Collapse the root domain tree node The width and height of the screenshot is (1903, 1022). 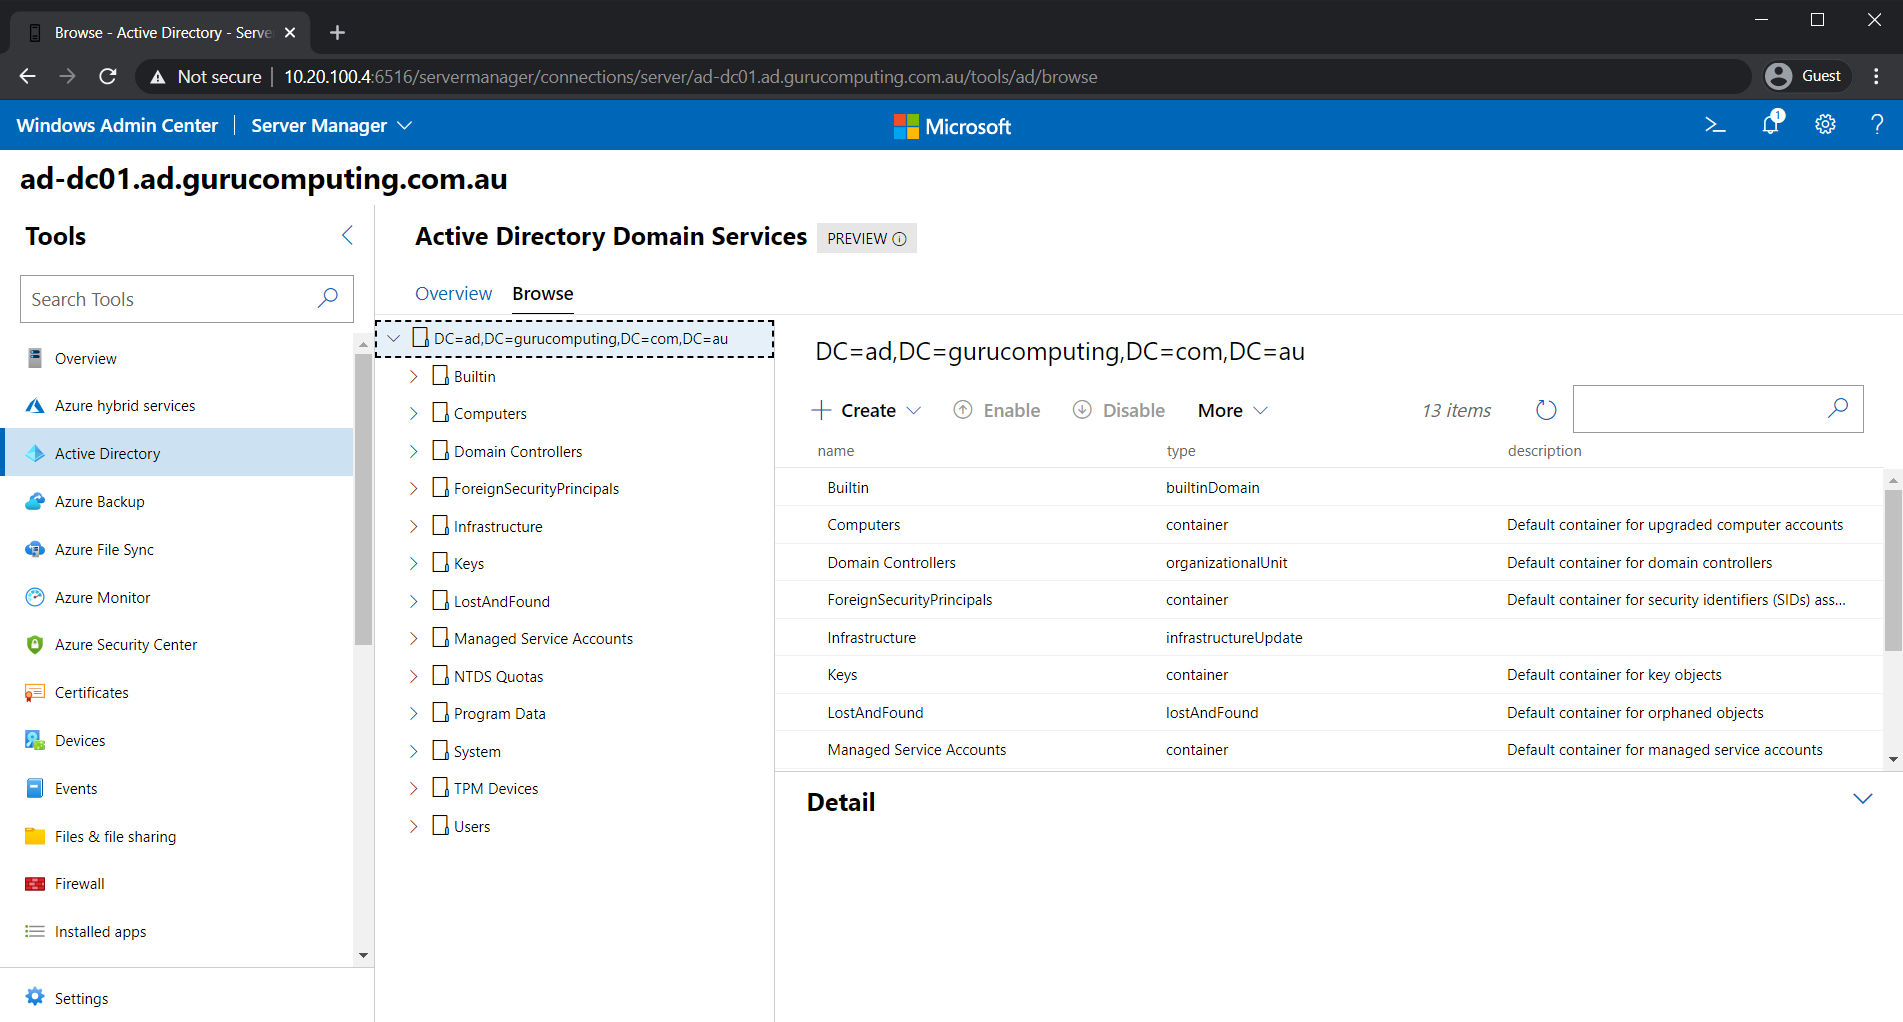pyautogui.click(x=394, y=339)
